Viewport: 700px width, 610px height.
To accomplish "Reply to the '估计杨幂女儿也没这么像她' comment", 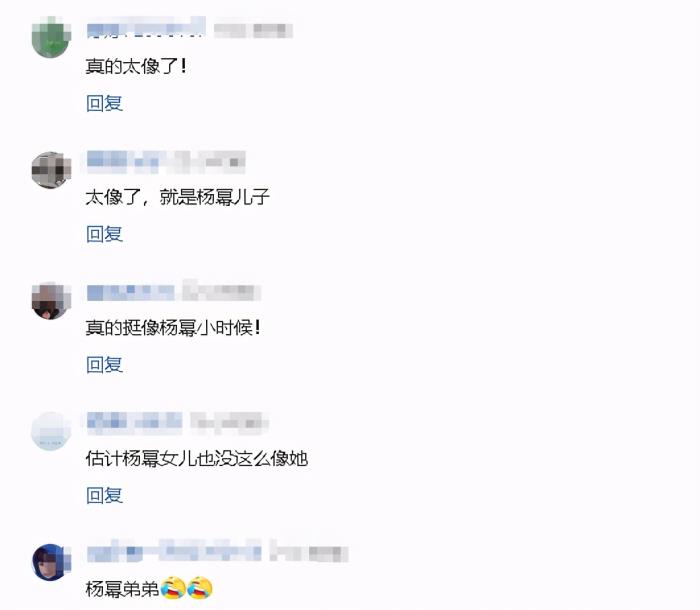I will pos(104,496).
